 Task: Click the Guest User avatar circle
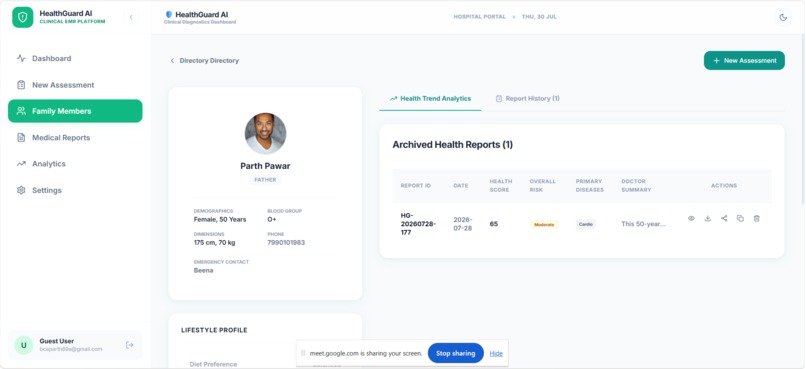click(24, 345)
